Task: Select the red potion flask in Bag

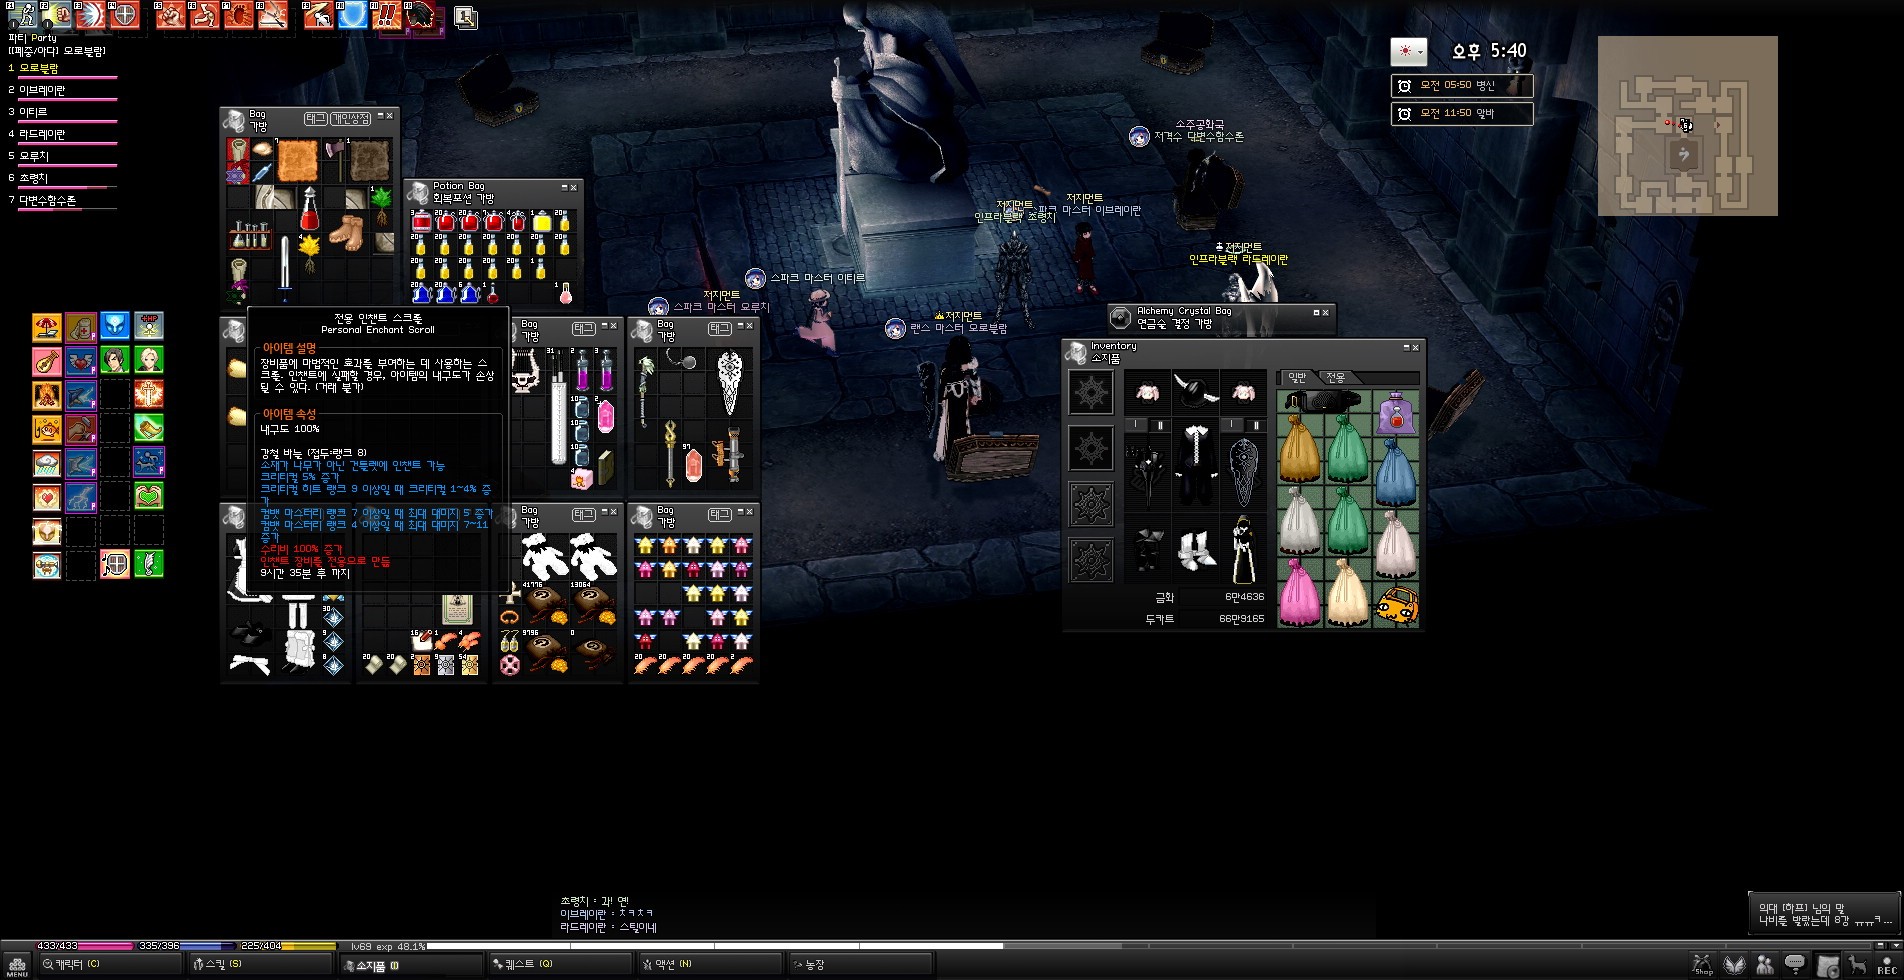Action: (310, 210)
